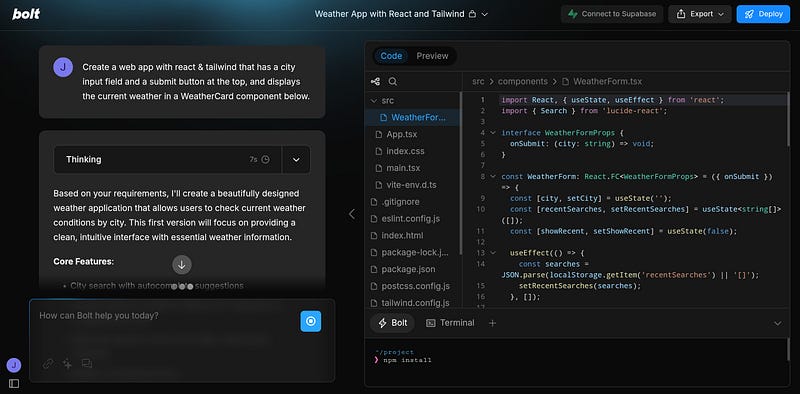Viewport: 800px width, 394px height.
Task: Click the attach link icon in prompt box
Action: tap(48, 364)
